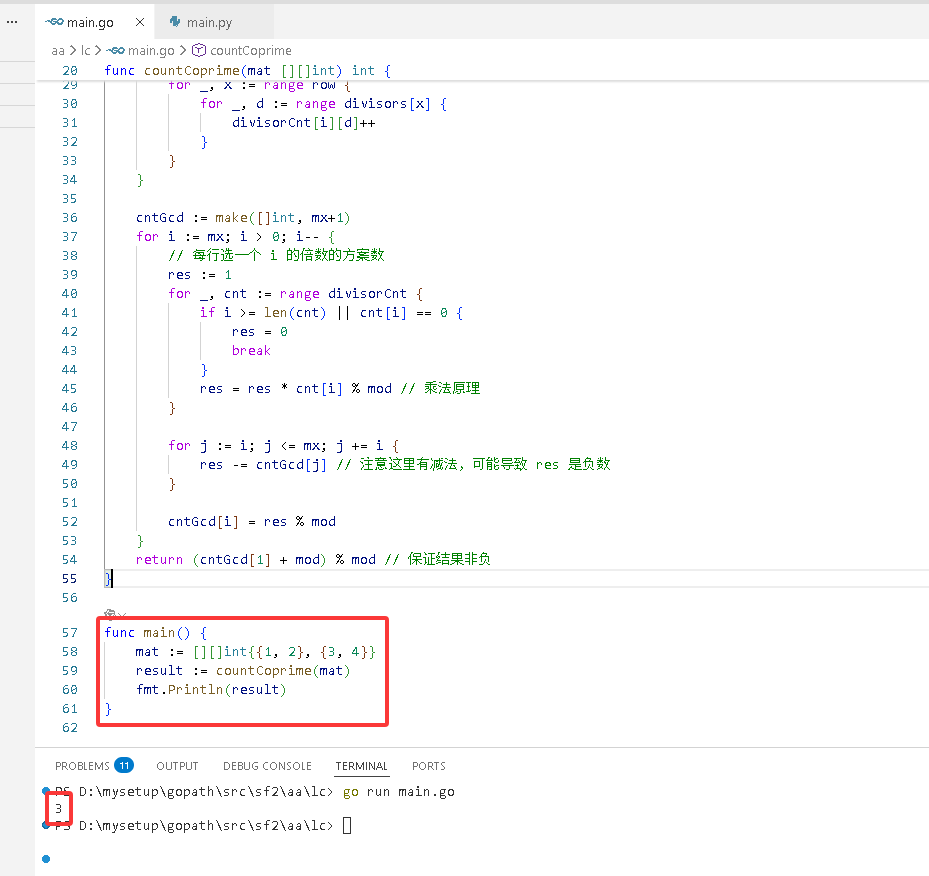Click line number 36 in gutter
The image size is (929, 876).
click(70, 217)
